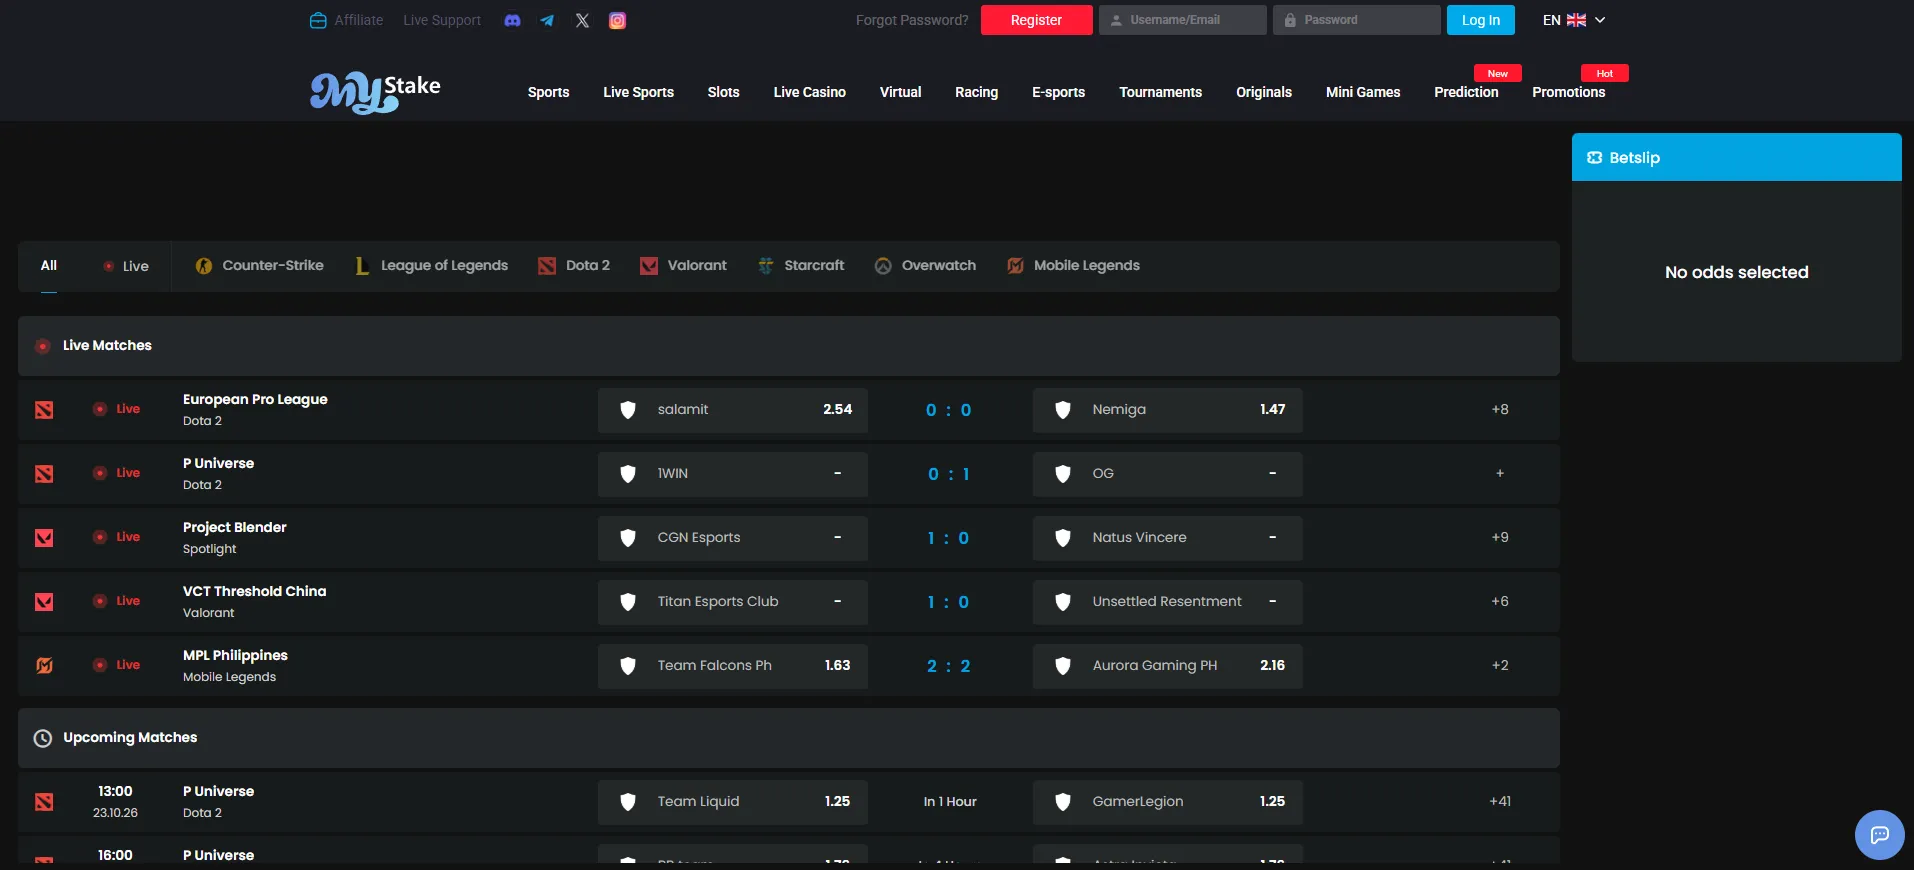Bet on Nemiga at 1.47
1914x870 pixels.
pyautogui.click(x=1168, y=410)
